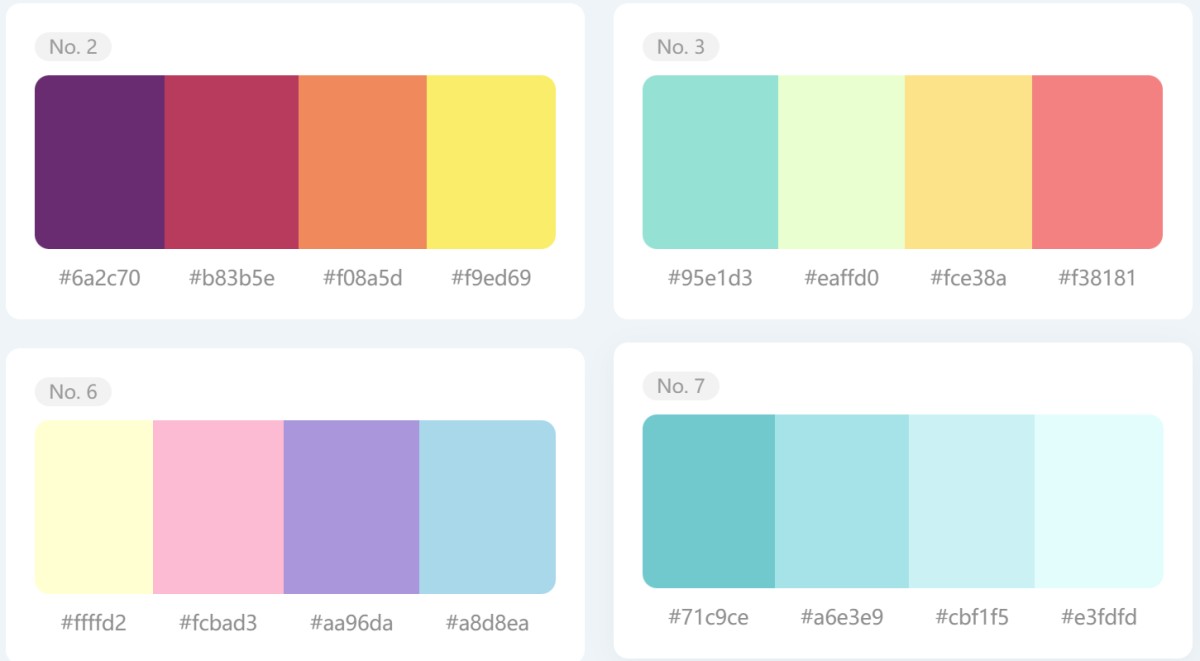
Task: Click the #e3fdfd hex code text
Action: coord(1097,617)
